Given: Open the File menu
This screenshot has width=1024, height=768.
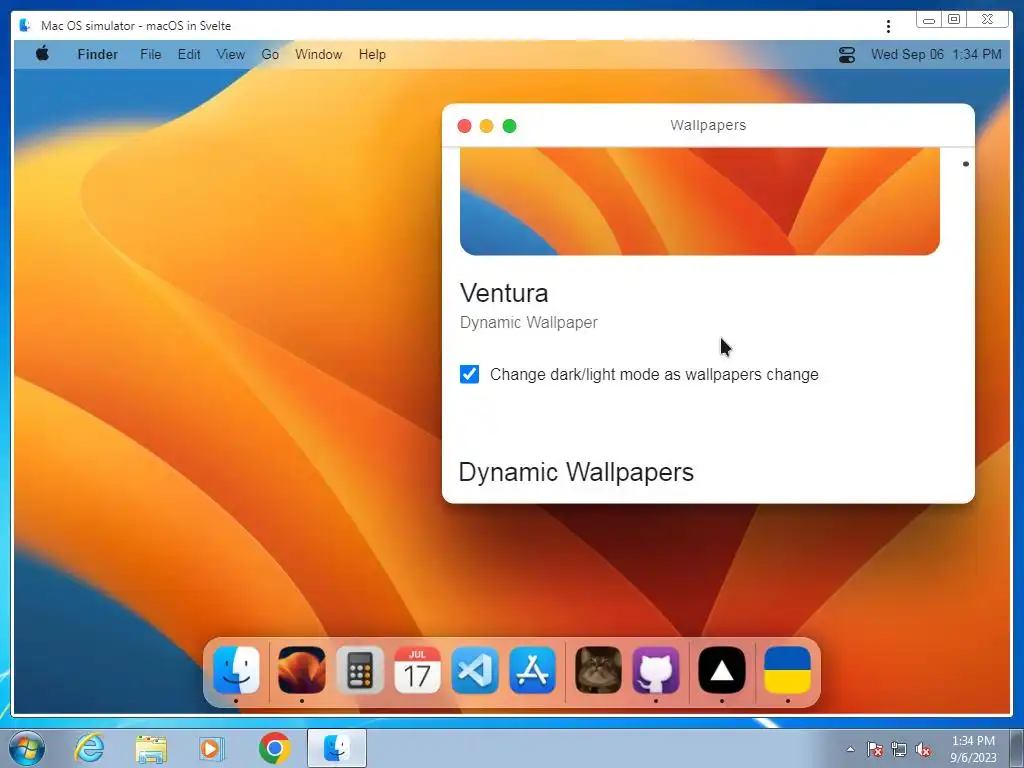Looking at the screenshot, I should pyautogui.click(x=150, y=54).
